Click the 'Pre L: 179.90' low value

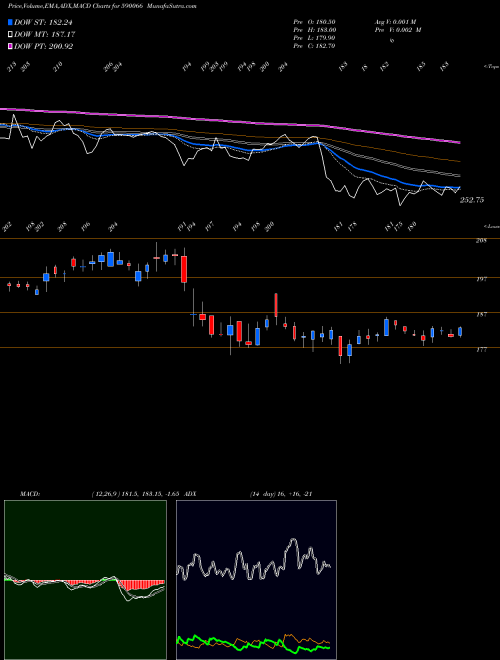click(x=314, y=38)
